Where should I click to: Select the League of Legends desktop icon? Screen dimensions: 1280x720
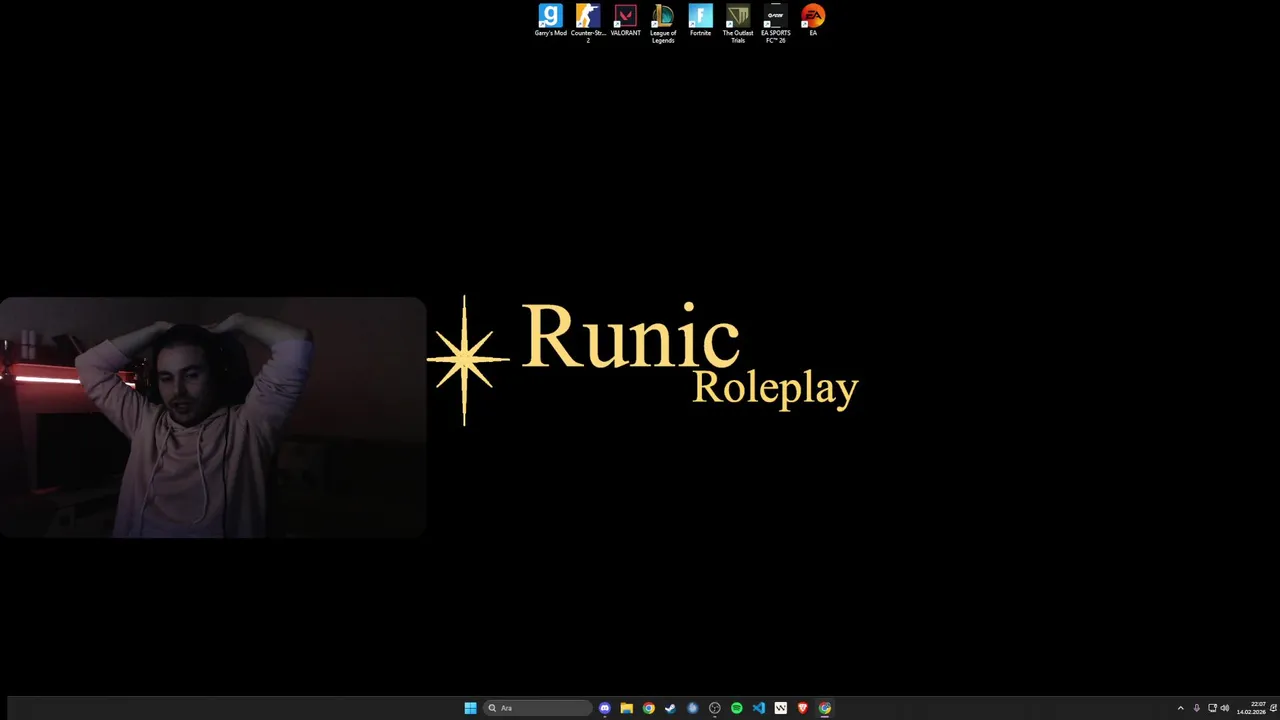coord(663,23)
